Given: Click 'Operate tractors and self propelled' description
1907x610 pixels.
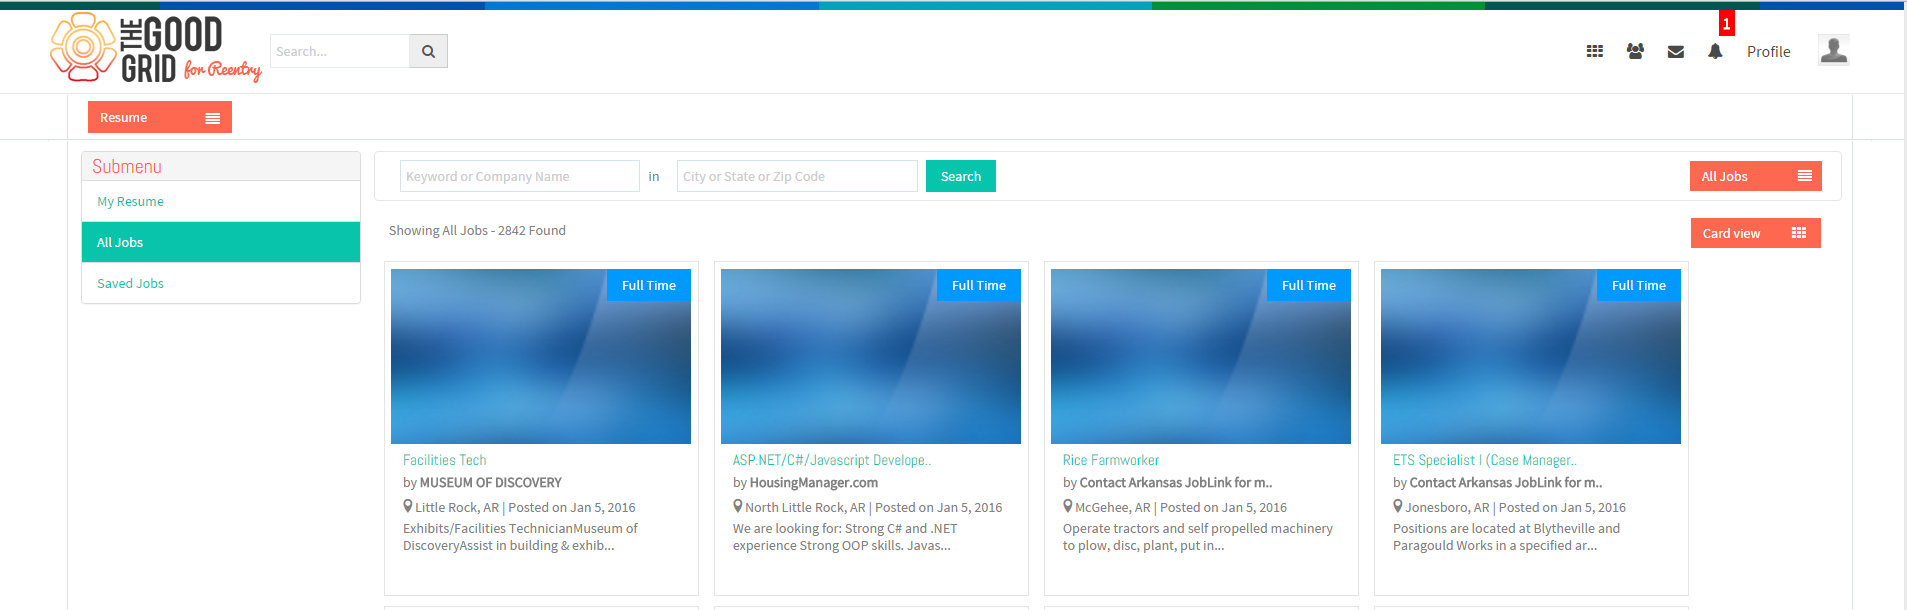Looking at the screenshot, I should [x=1198, y=537].
